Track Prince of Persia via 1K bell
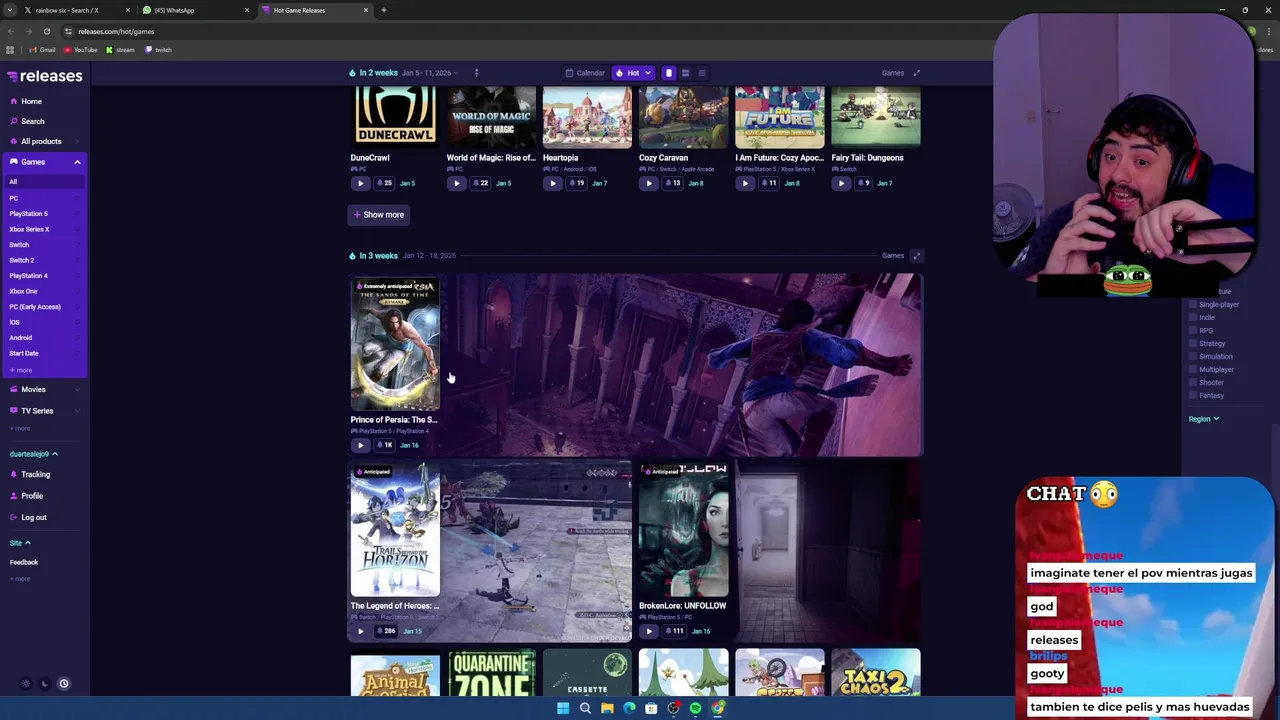The image size is (1280, 720). [384, 445]
